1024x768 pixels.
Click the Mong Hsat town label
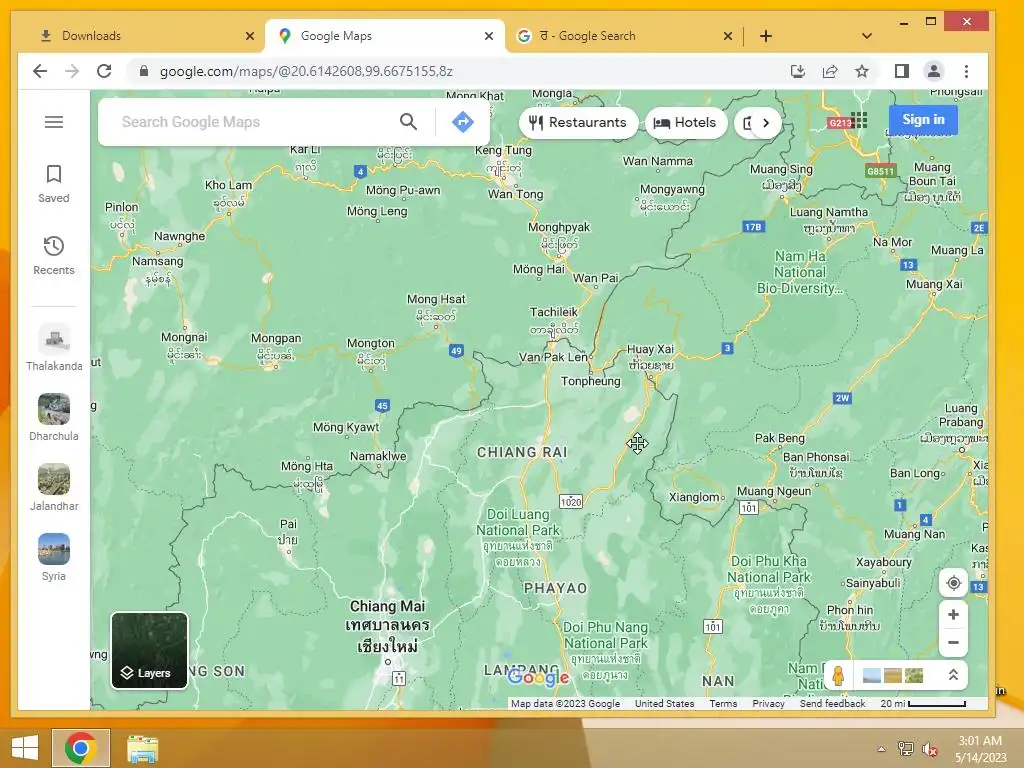click(436, 299)
